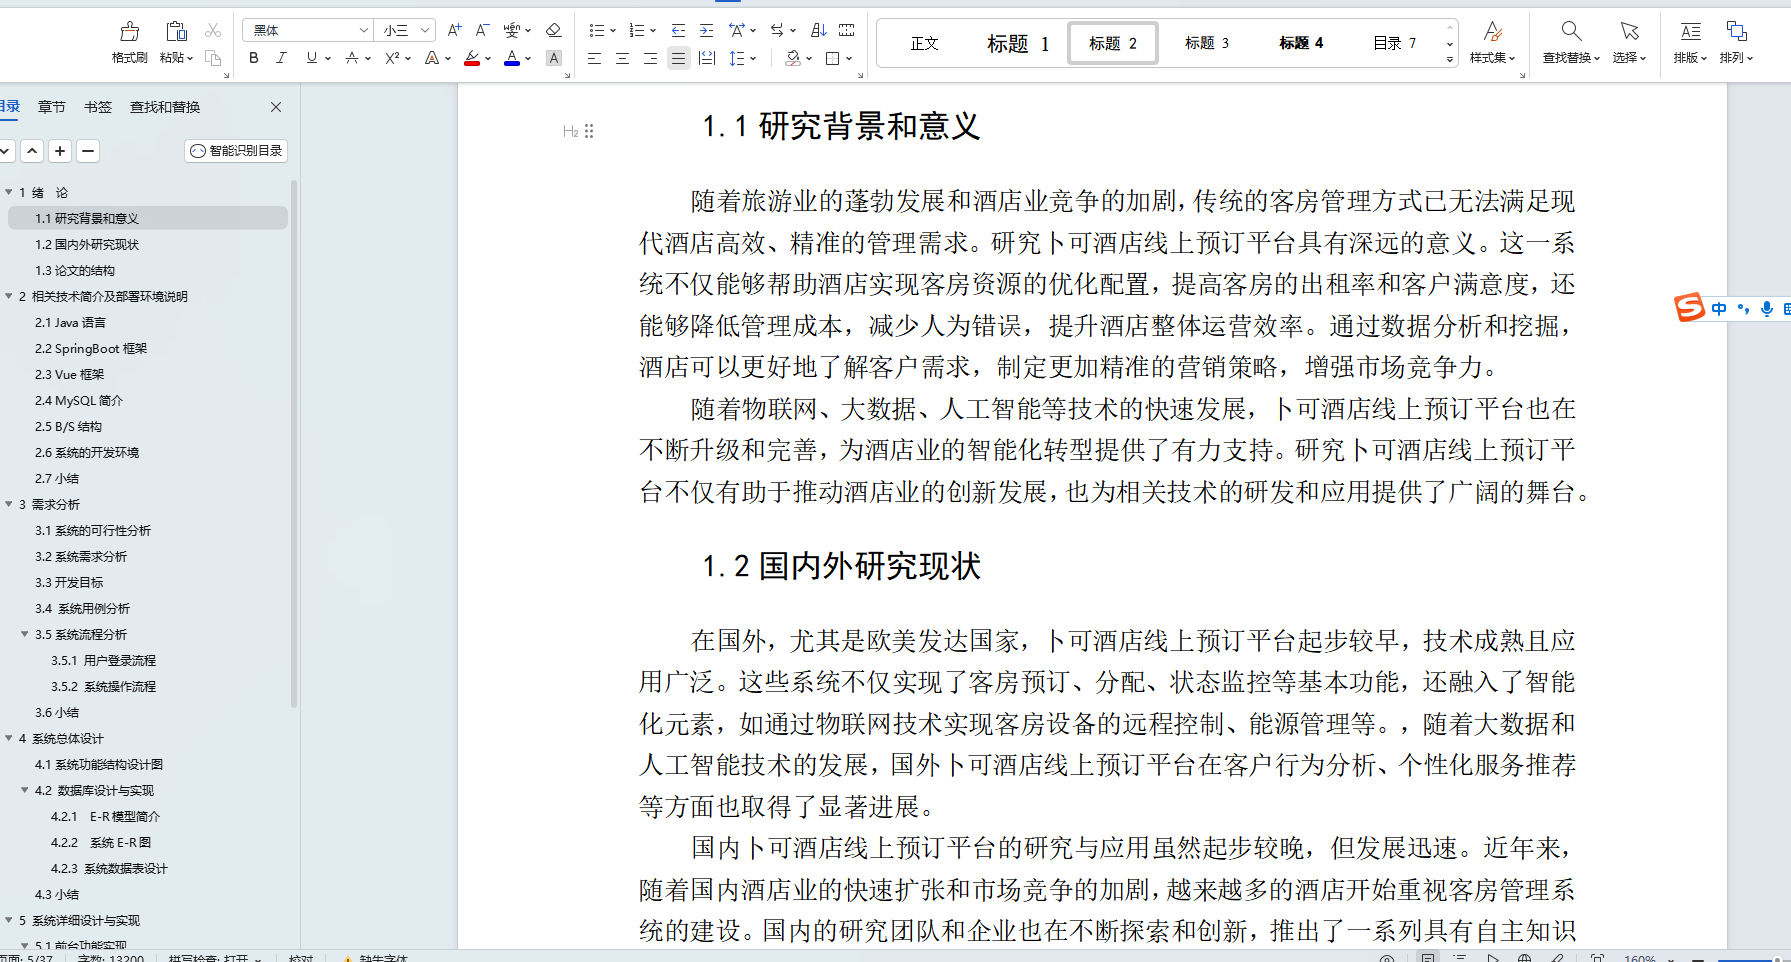Clear formatting with the eraser icon
Image resolution: width=1791 pixels, height=962 pixels.
(554, 31)
